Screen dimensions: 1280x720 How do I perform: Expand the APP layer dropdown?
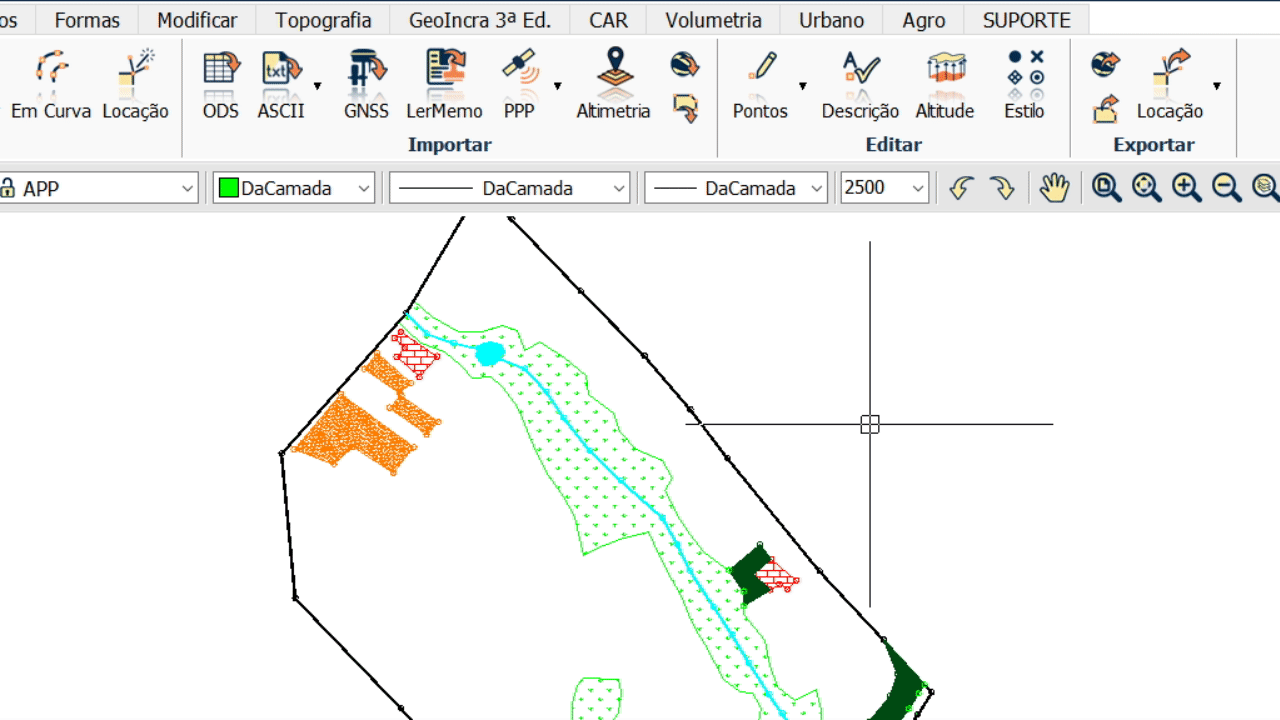187,188
